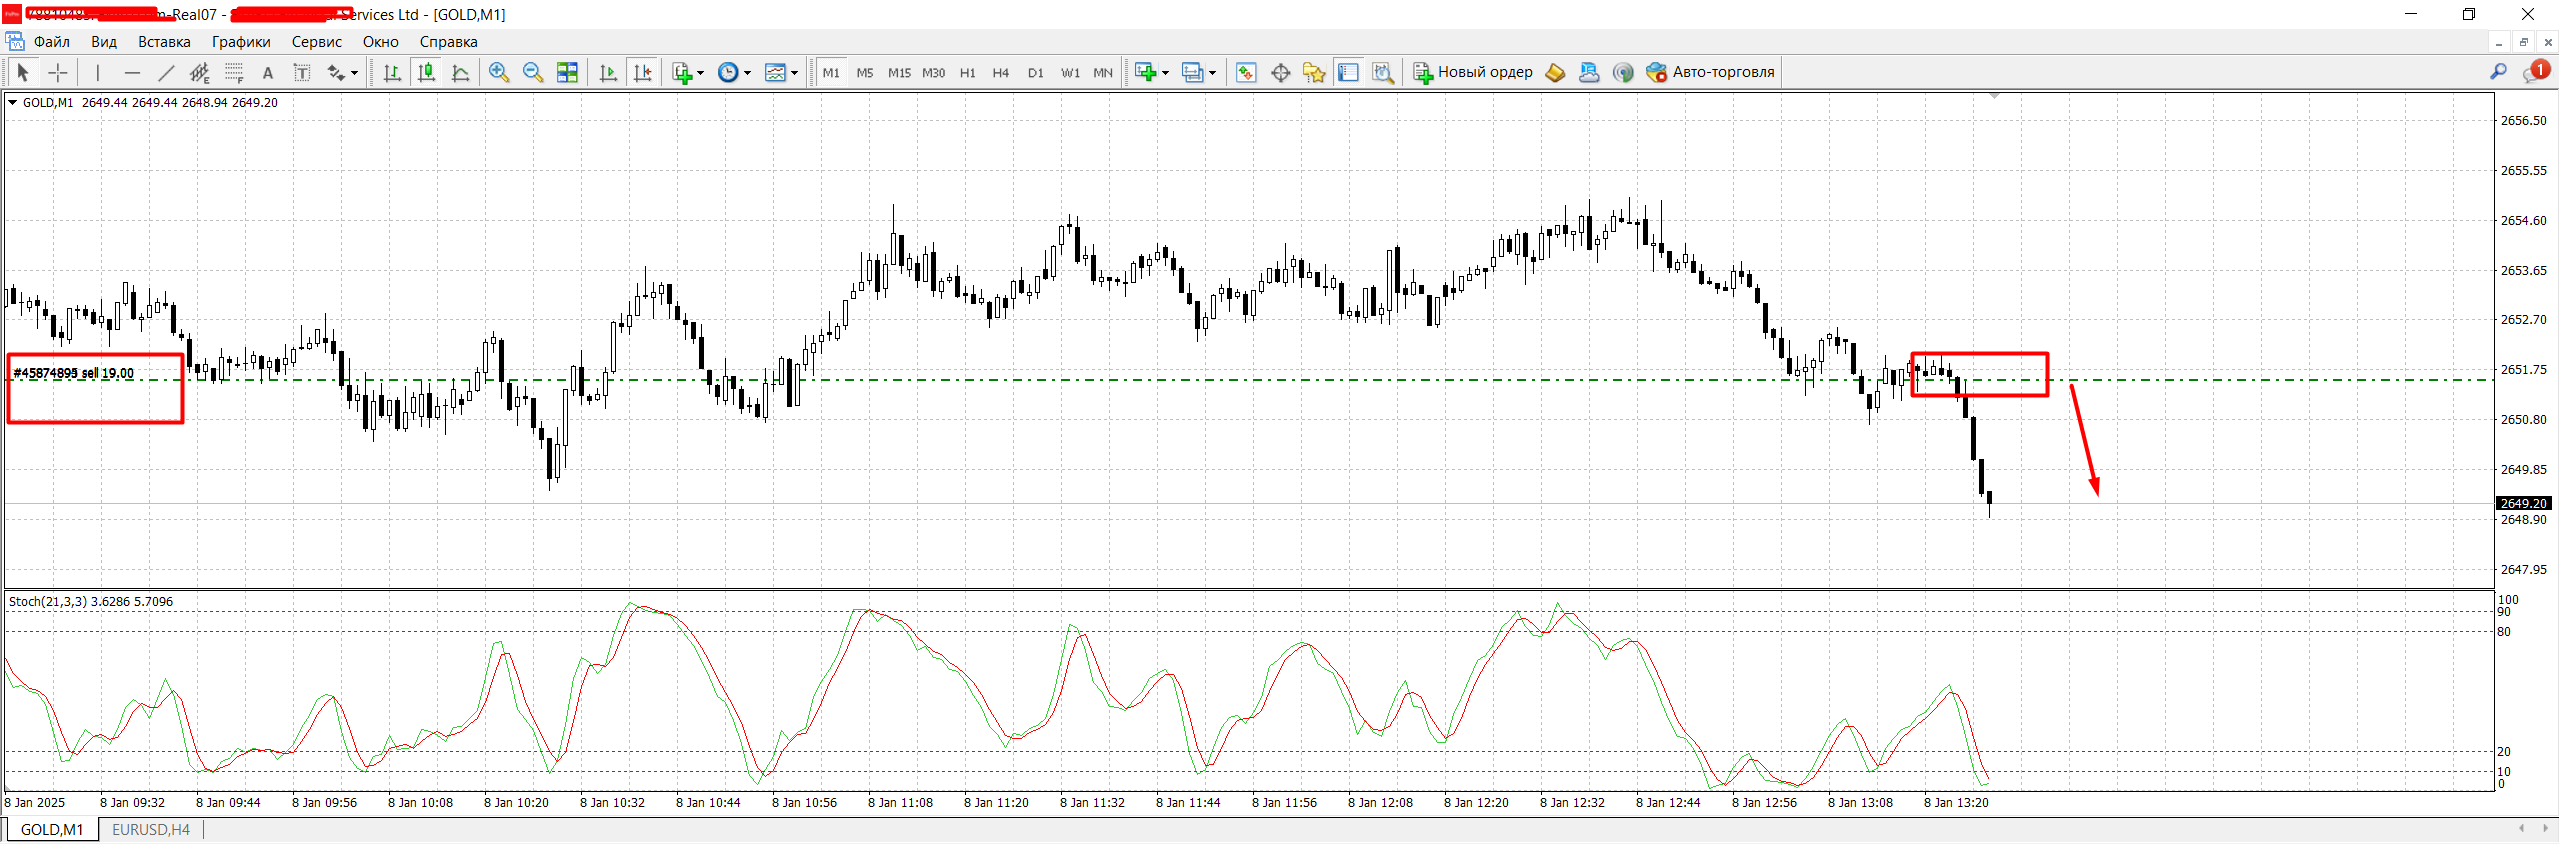
Task: Click the application menu-bar icon
Action: (x=15, y=42)
